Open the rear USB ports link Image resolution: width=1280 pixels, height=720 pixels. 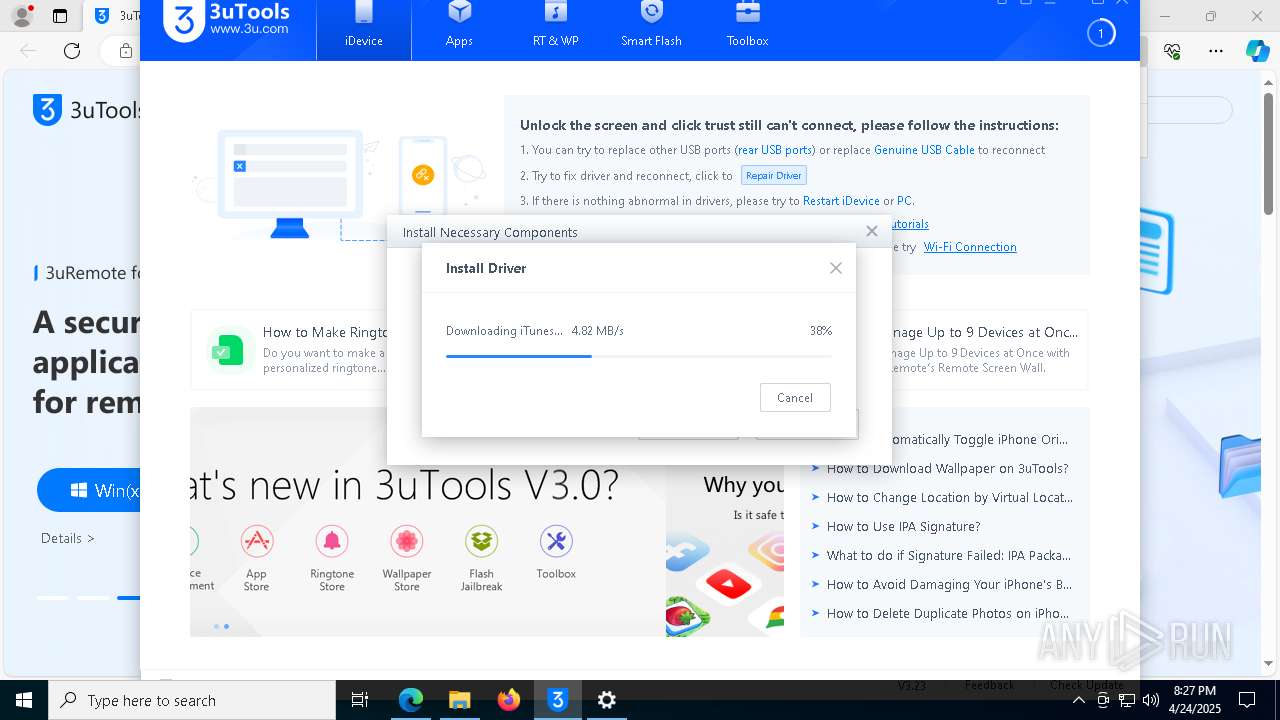tap(775, 150)
